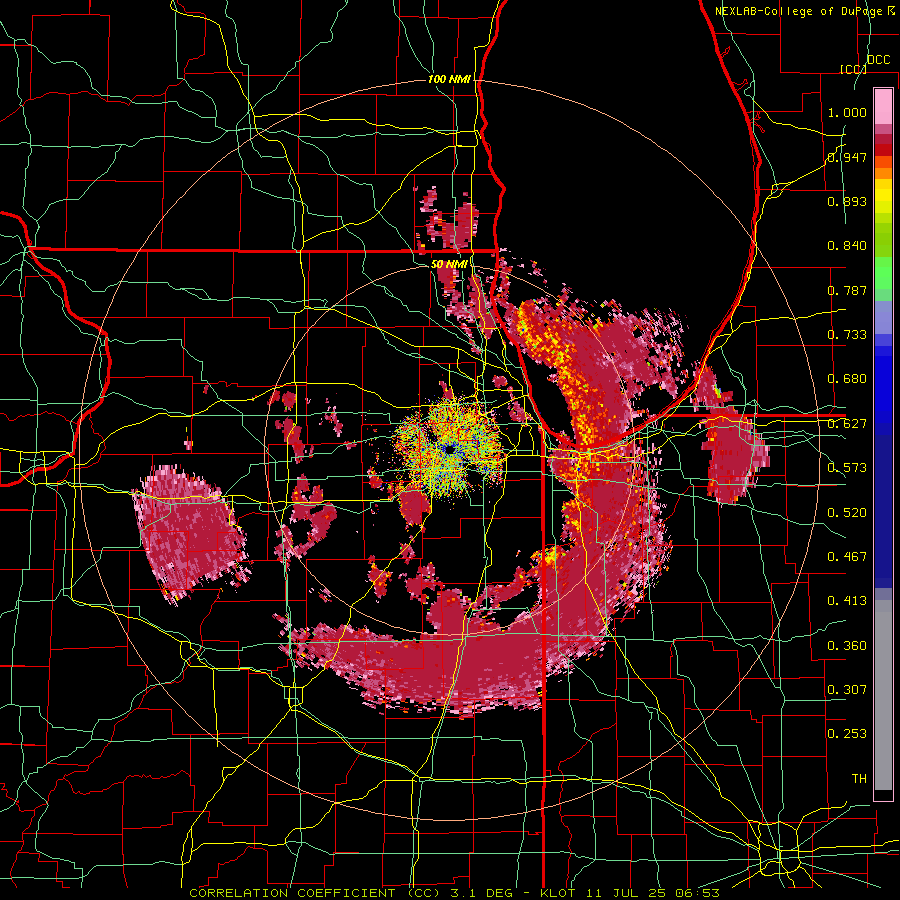This screenshot has width=900, height=900.
Task: Click the 0.413 legend value
Action: tap(847, 601)
